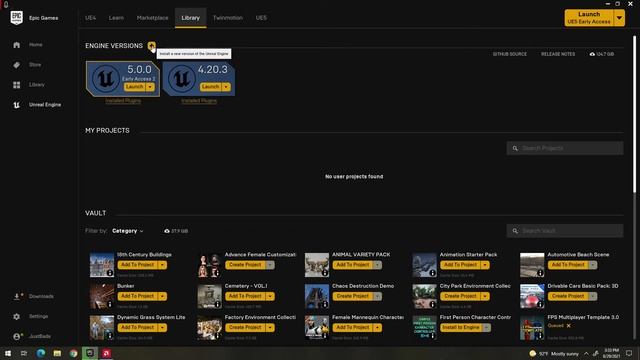The image size is (640, 360).
Task: Launch engine version 5.0.0
Action: 134,87
